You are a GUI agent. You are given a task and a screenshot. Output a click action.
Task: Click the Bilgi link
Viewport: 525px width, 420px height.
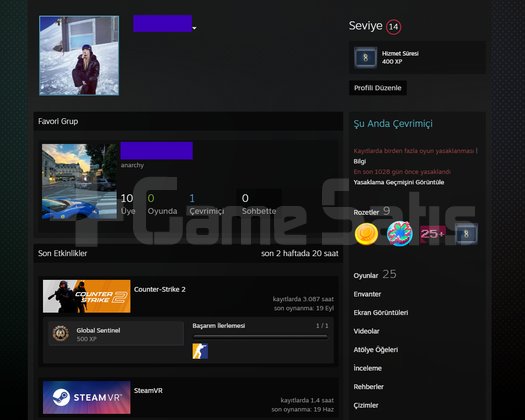coord(360,161)
